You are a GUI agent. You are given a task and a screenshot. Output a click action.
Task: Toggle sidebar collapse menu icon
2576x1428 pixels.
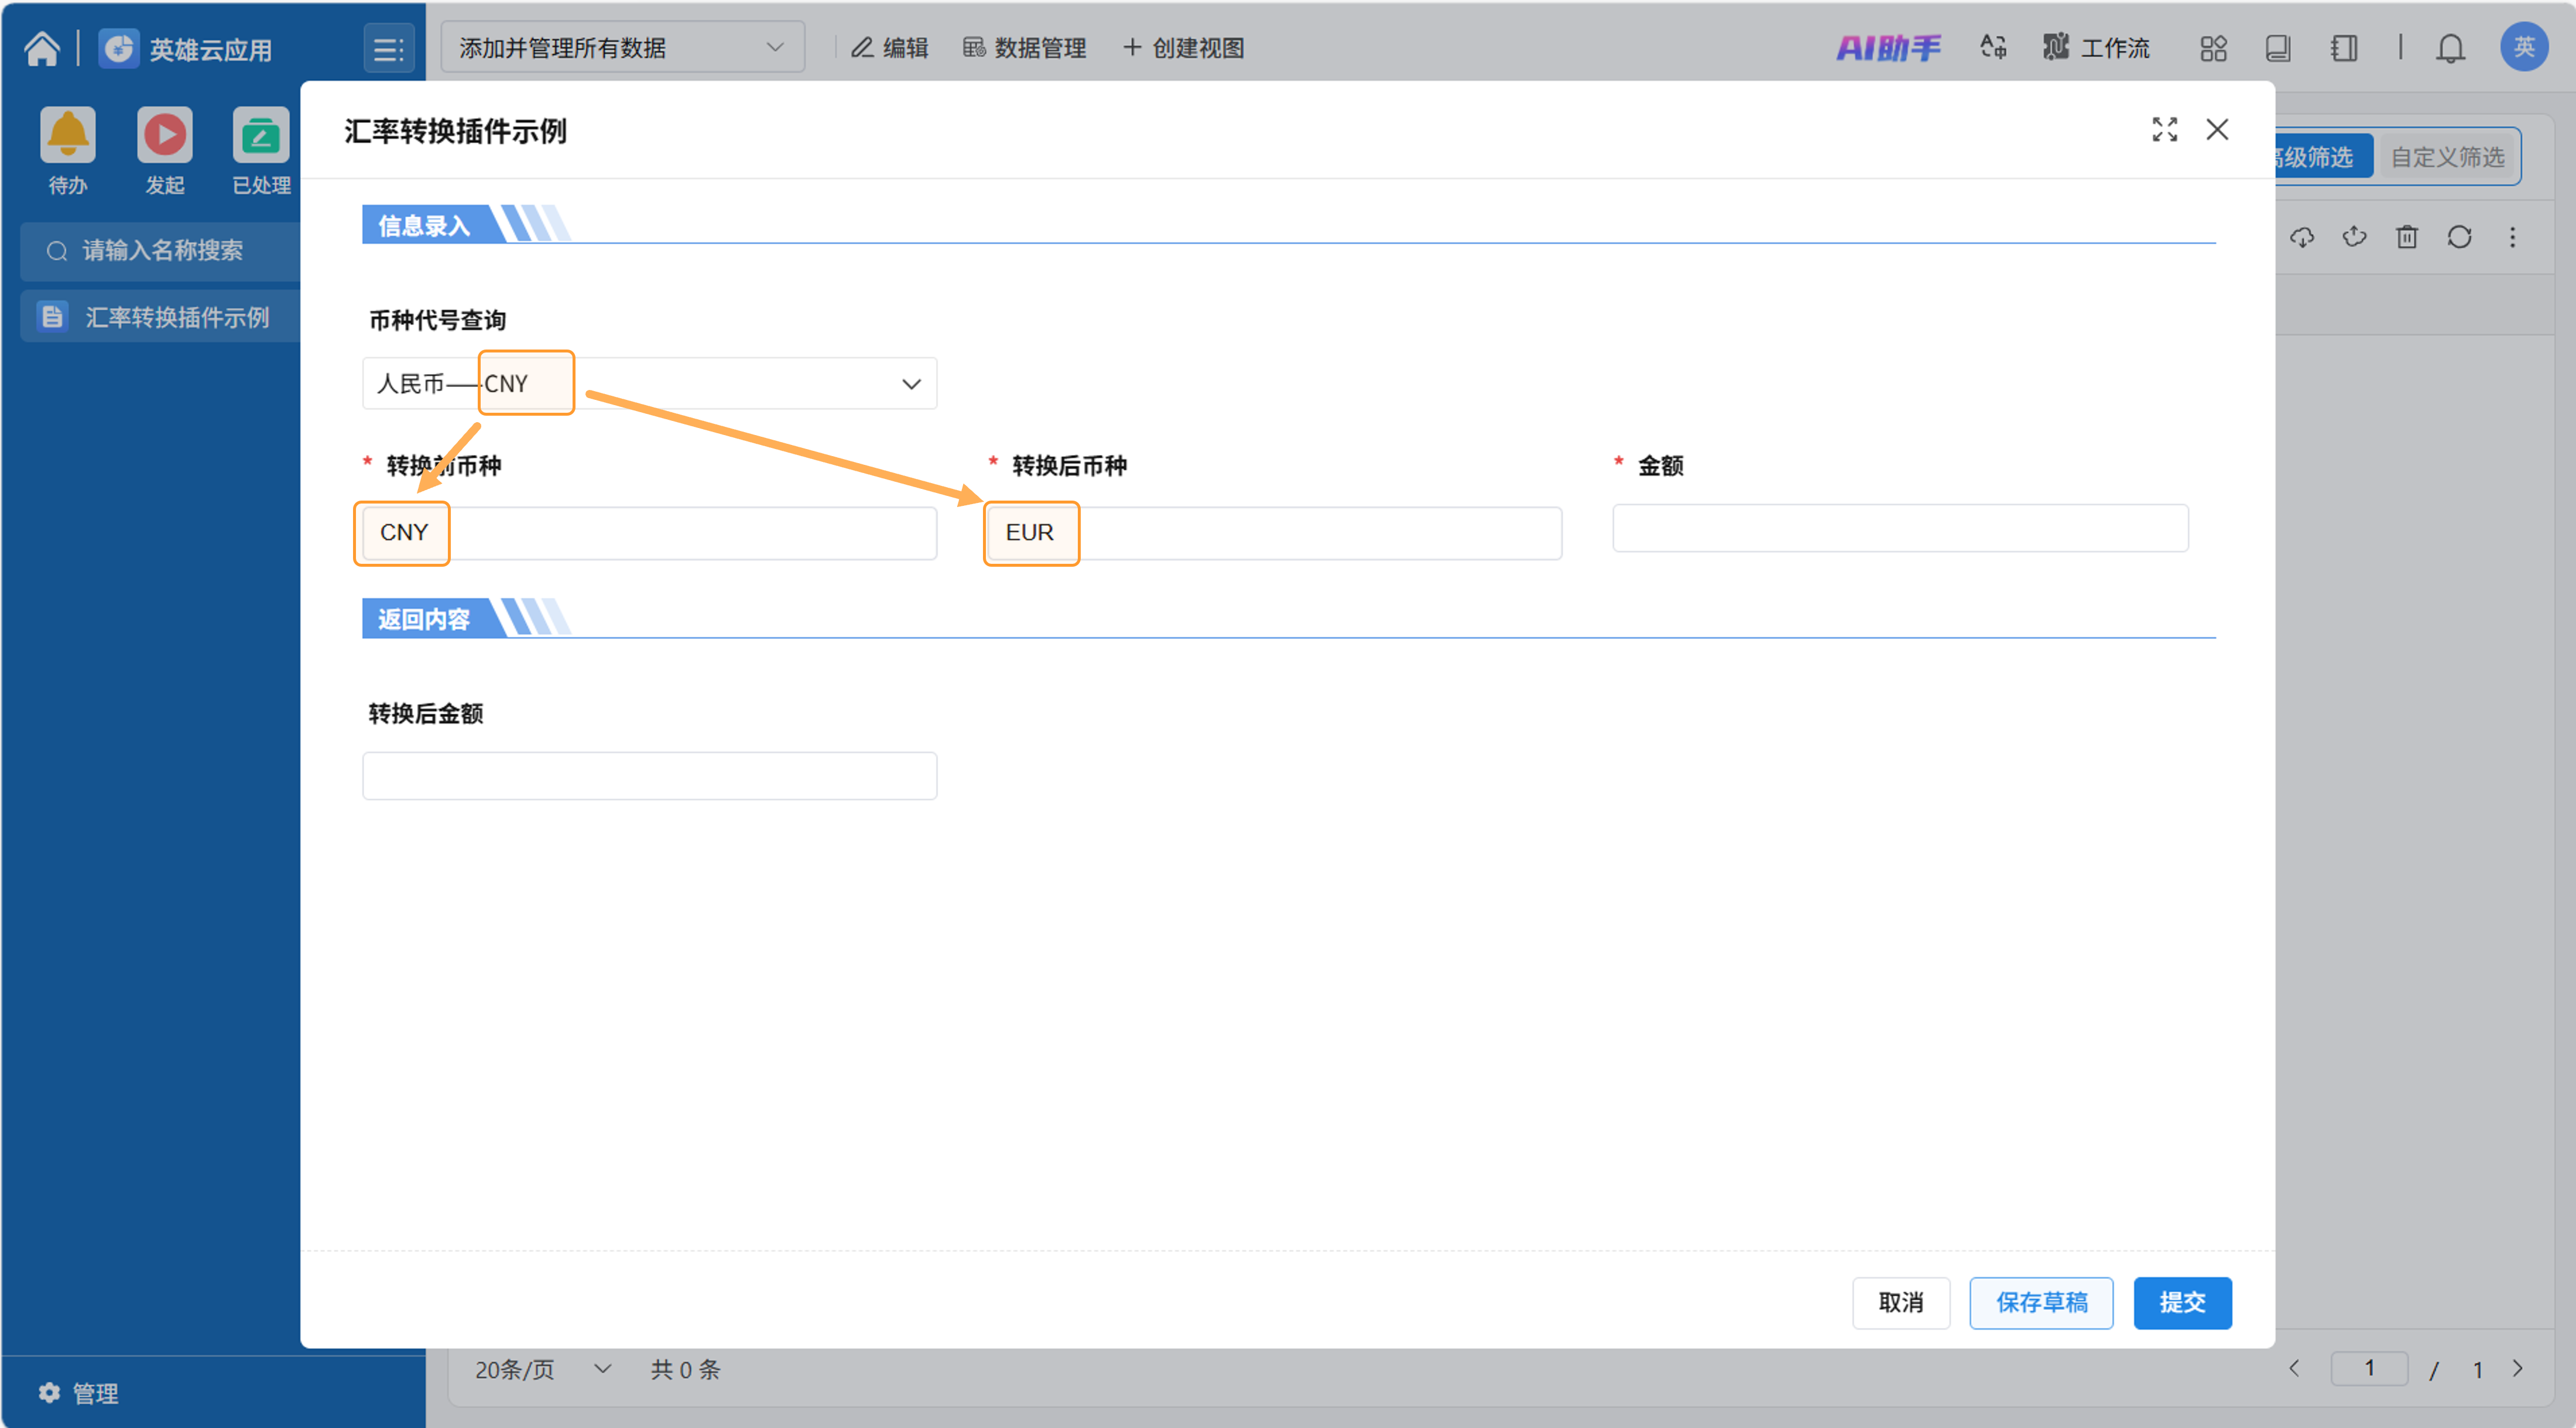(x=388, y=48)
